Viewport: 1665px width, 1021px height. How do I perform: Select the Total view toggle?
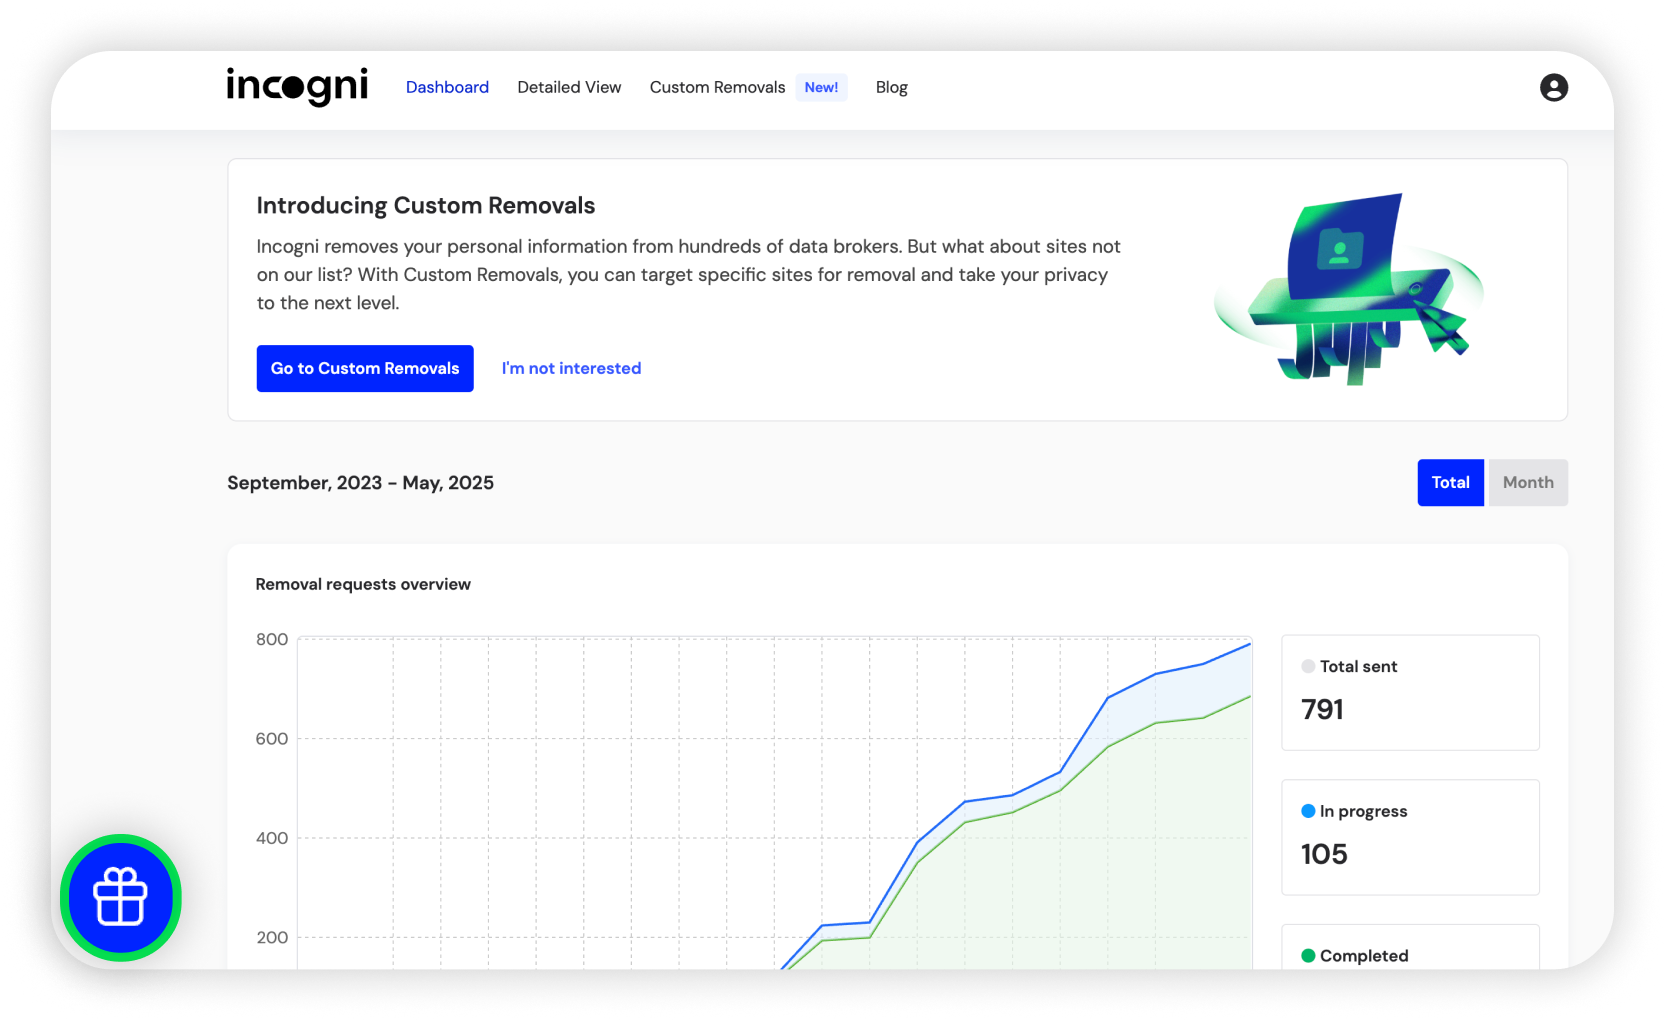(1450, 482)
